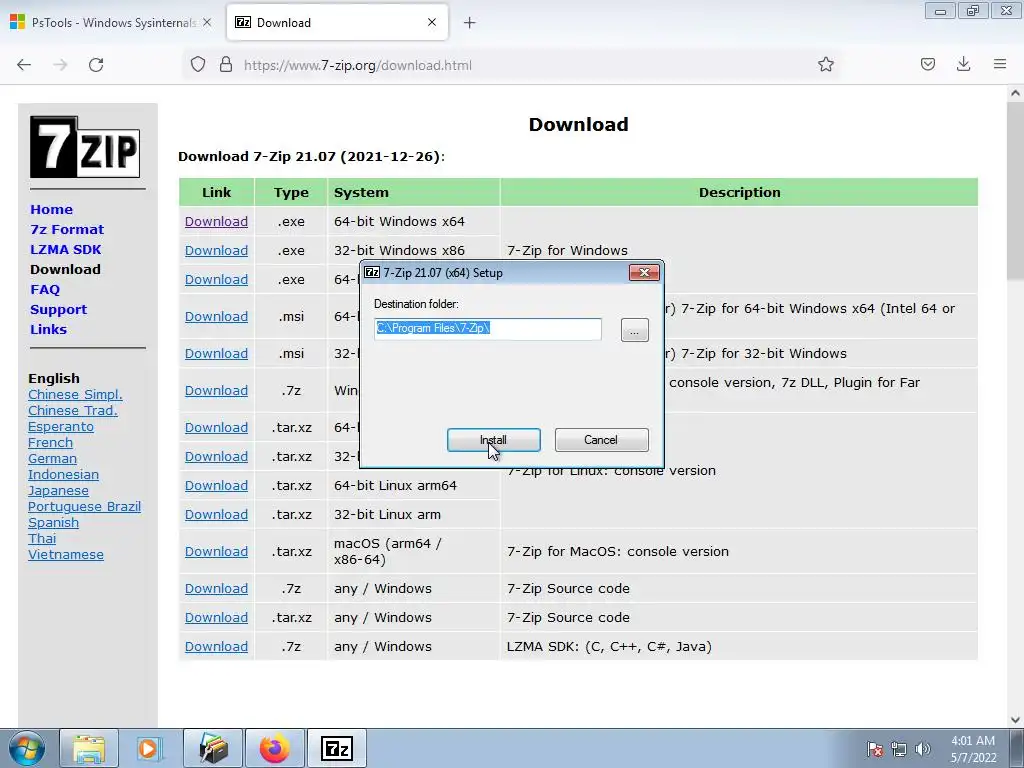Image resolution: width=1024 pixels, height=768 pixels.
Task: Download the 32-bit Linux arm .tar.xz
Action: (x=216, y=515)
